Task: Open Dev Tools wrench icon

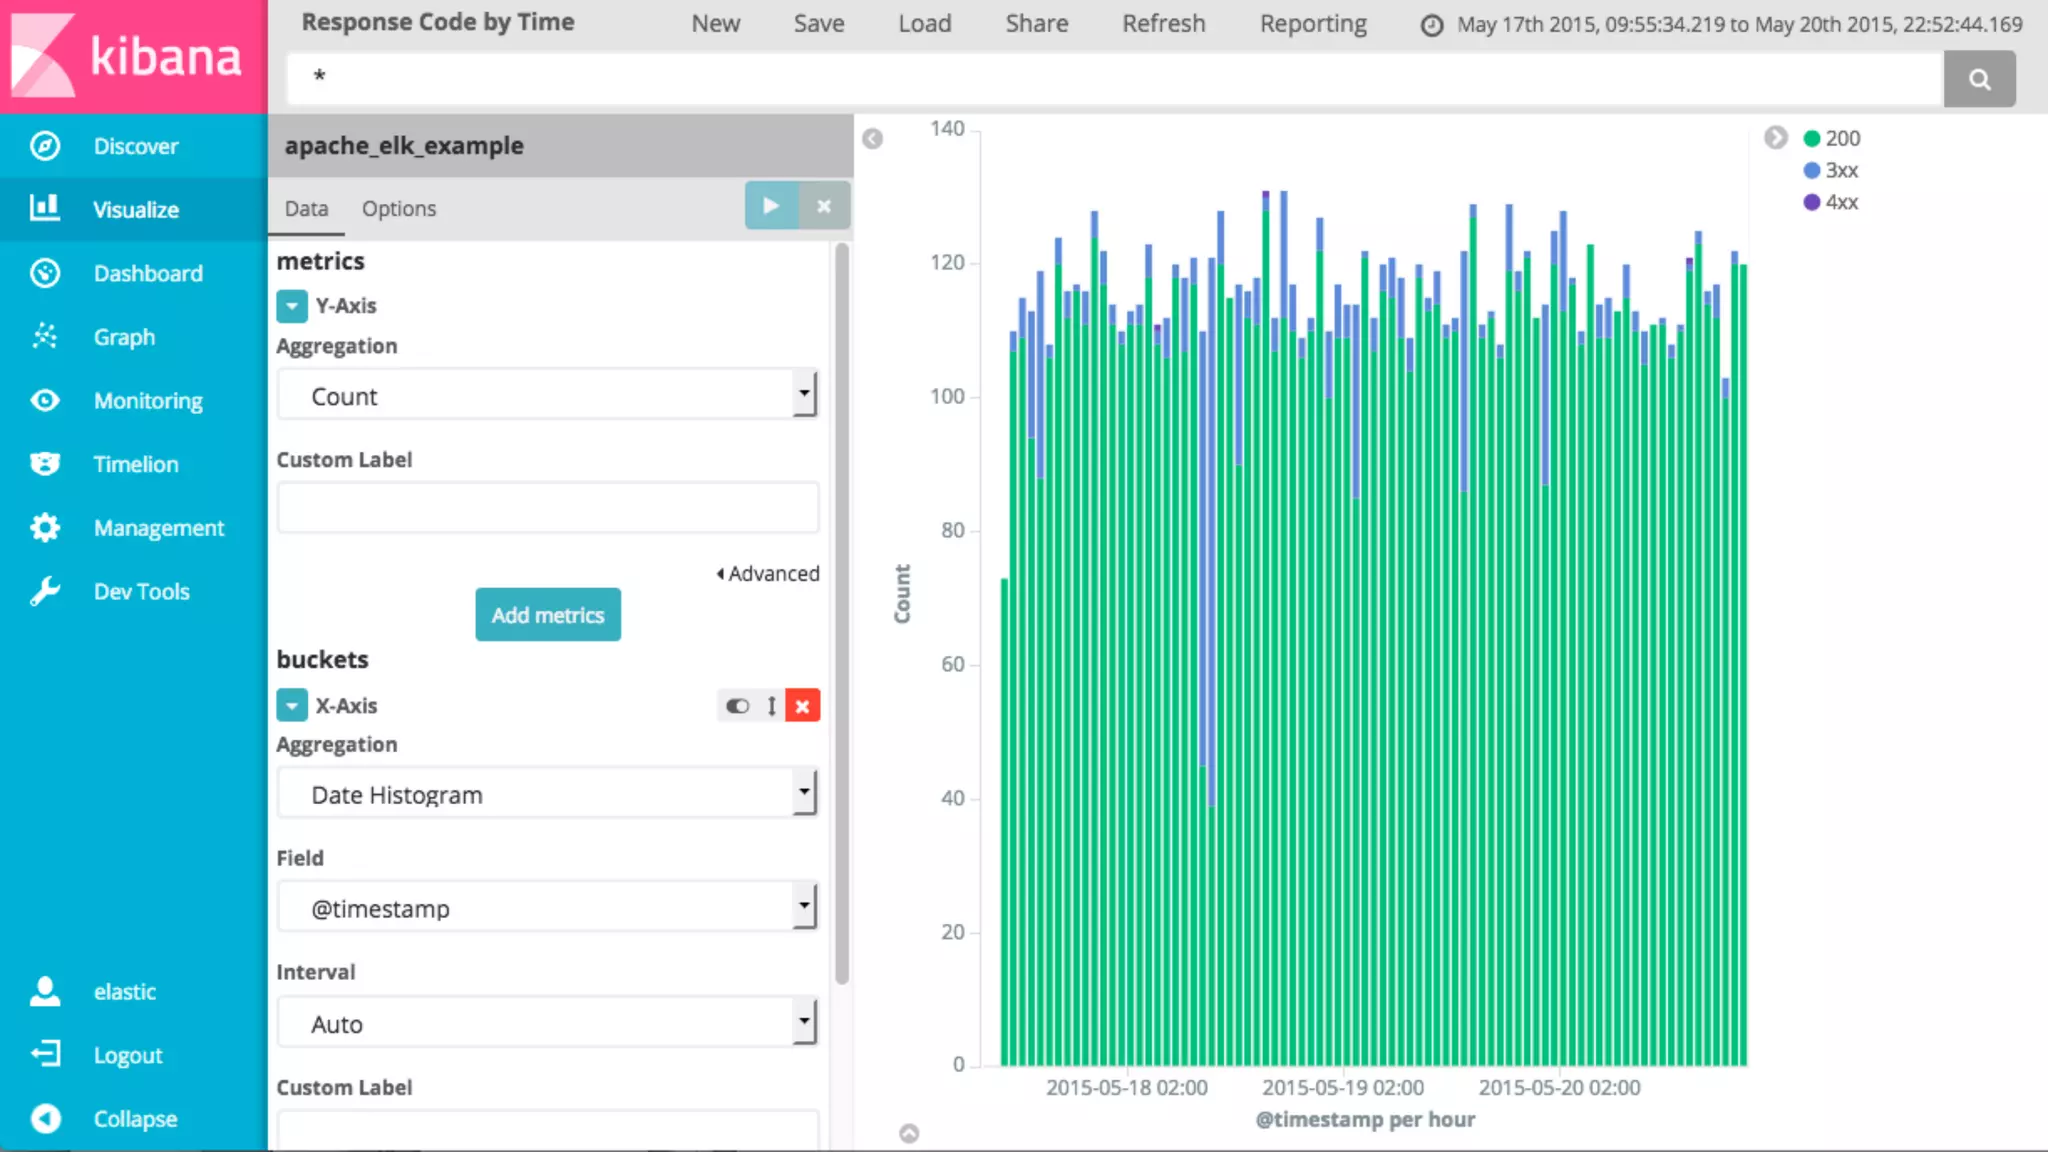Action: [45, 591]
